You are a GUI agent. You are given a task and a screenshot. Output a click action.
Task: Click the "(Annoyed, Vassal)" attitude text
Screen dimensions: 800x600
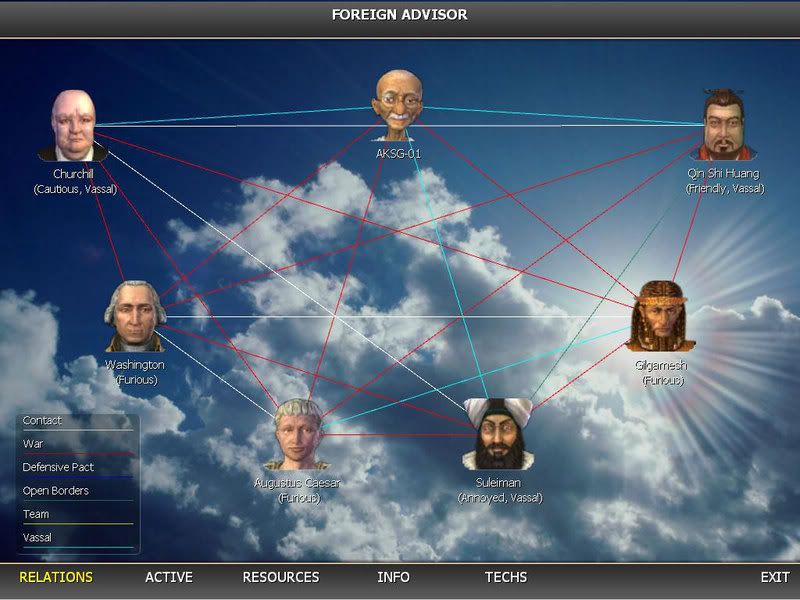coord(500,498)
